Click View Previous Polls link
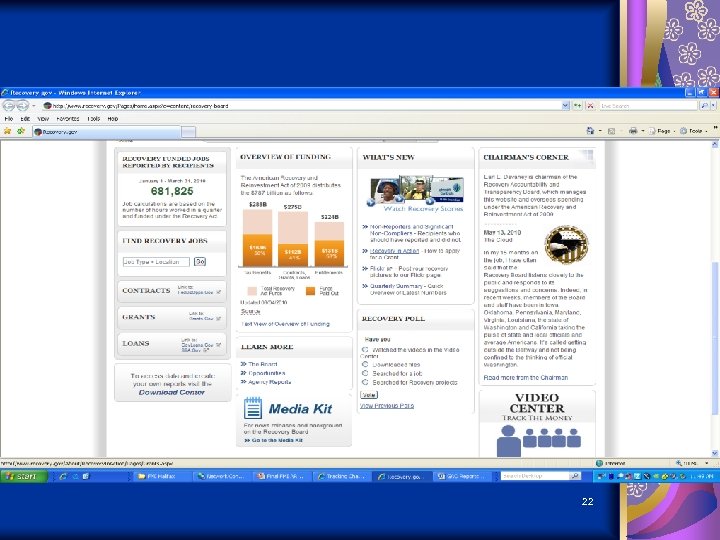This screenshot has height=540, width=720. [x=387, y=406]
